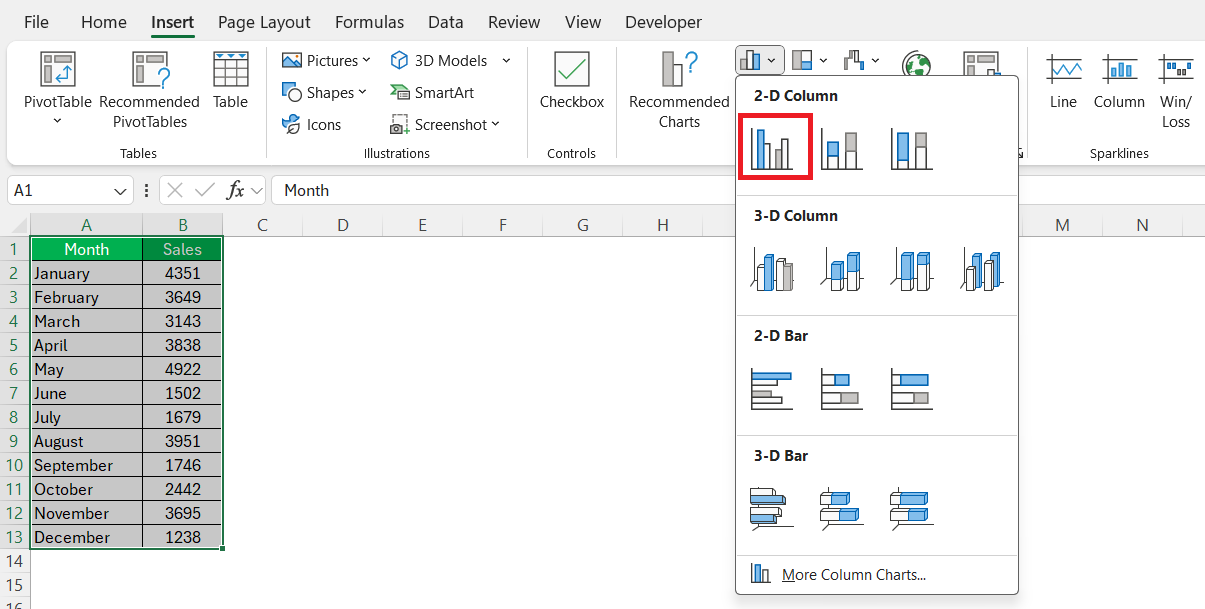Click the Month header cell
This screenshot has width=1205, height=609.
pos(86,249)
